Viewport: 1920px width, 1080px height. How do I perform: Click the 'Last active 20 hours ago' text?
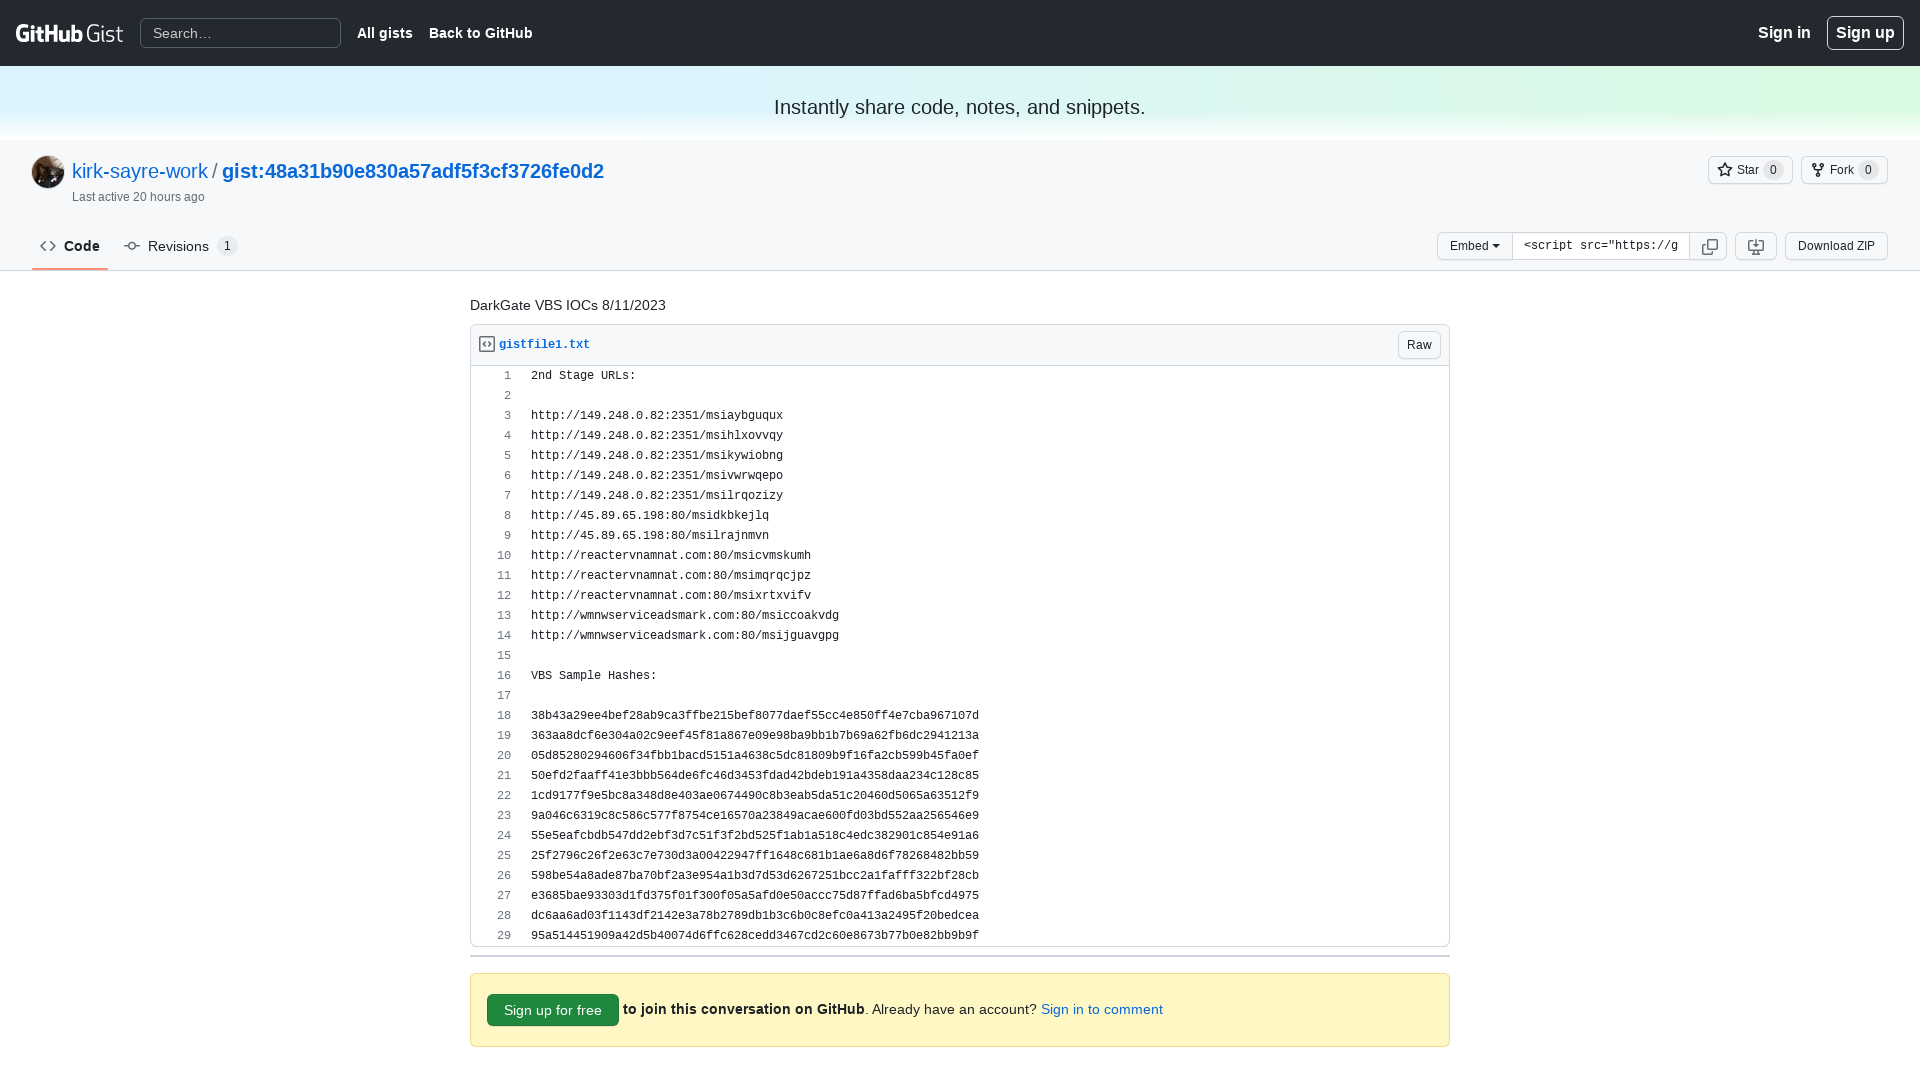coord(138,197)
